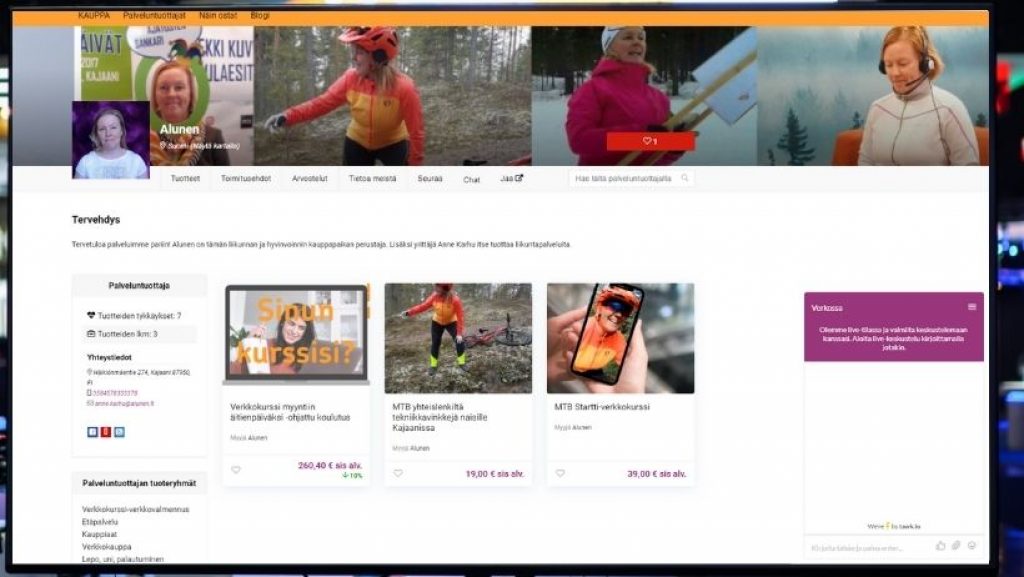Attach a file using the chat paperclip icon
This screenshot has width=1024, height=577.
coord(956,545)
